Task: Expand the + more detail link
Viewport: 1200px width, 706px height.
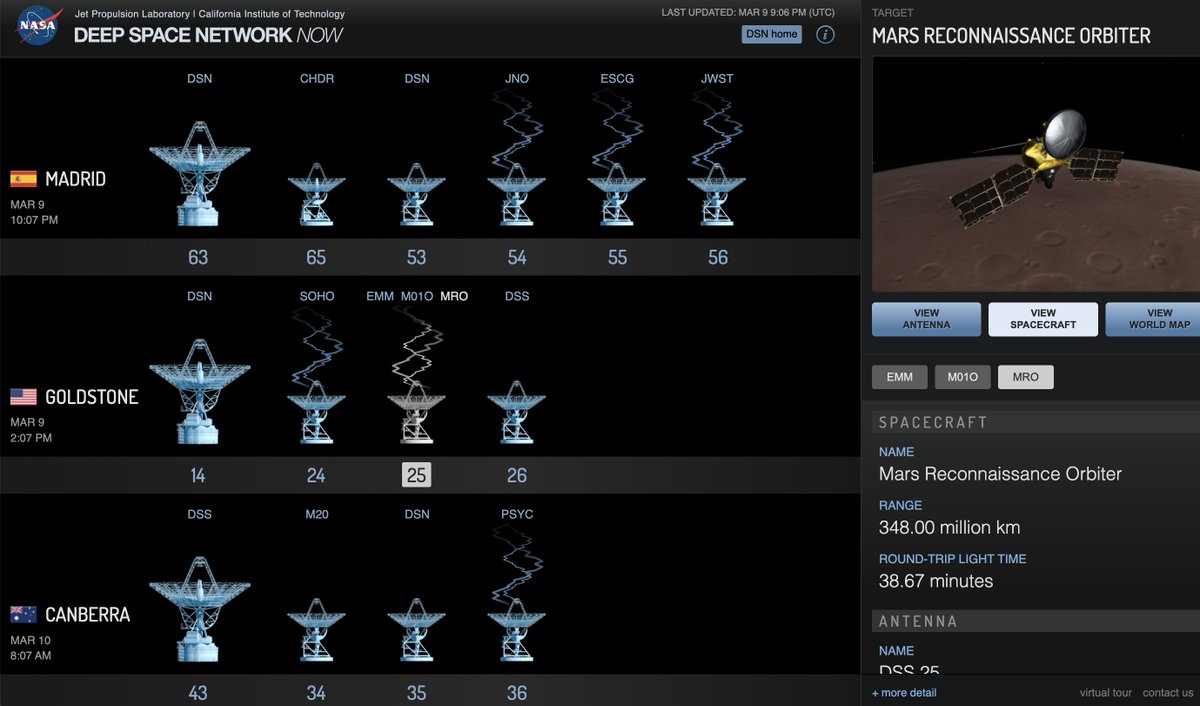Action: tap(904, 692)
